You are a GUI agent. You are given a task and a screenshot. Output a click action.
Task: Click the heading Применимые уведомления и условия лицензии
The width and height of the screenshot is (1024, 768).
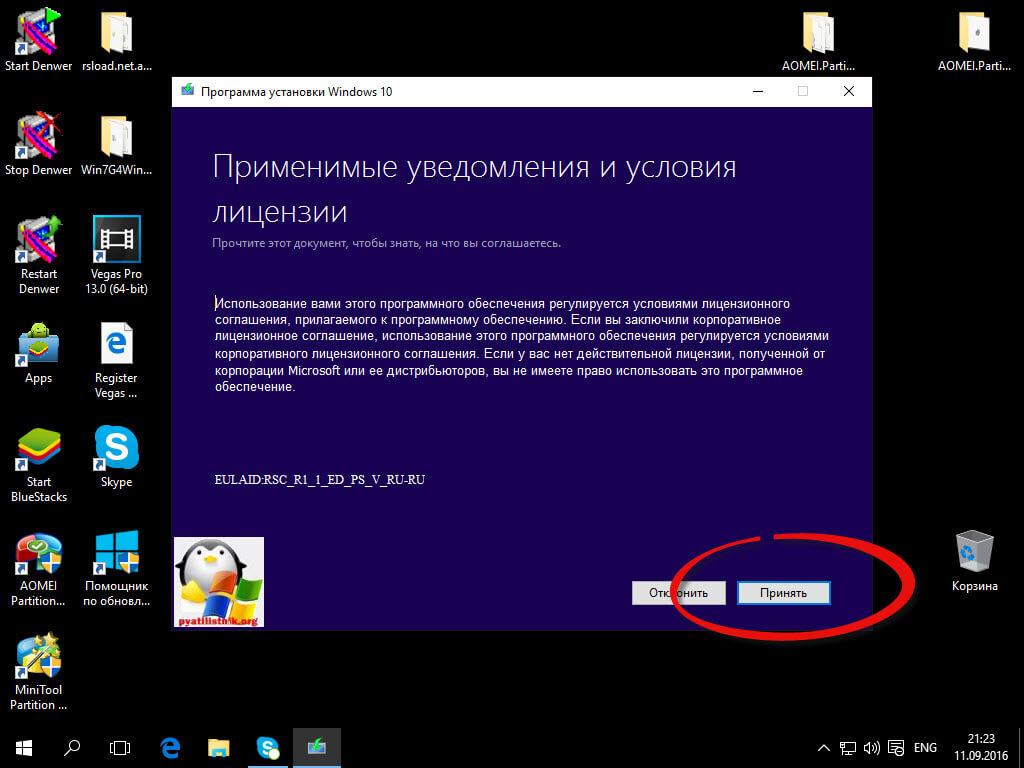coord(475,189)
